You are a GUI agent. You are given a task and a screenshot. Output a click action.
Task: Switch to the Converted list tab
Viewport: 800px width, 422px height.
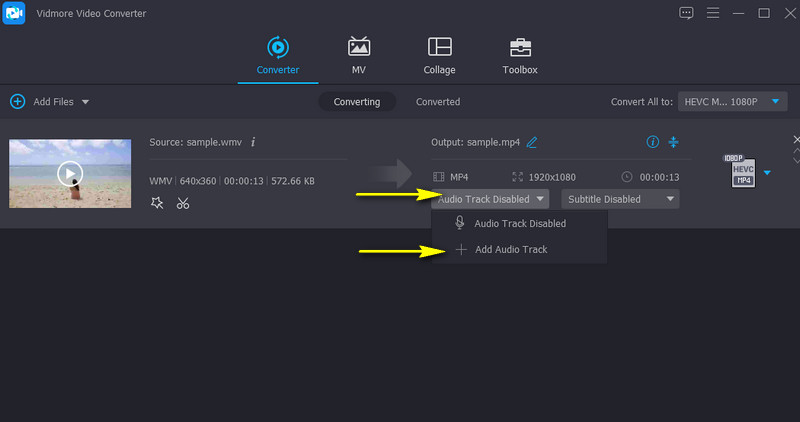[x=438, y=102]
